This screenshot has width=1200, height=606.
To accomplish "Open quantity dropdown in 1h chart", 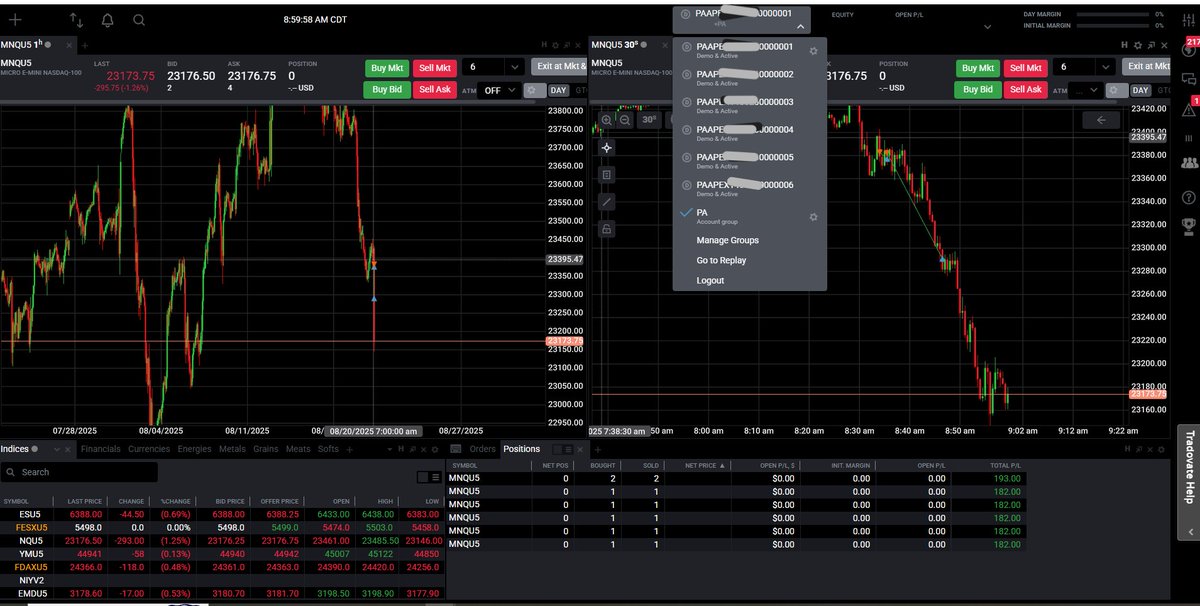I will click(x=514, y=67).
